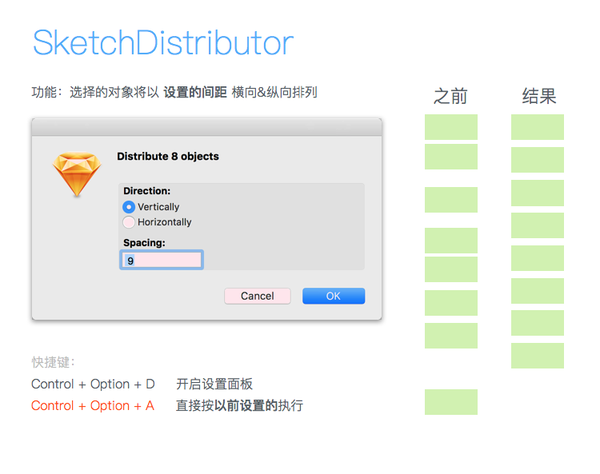
Task: Click the Distribute 8 objects heading
Action: coord(168,156)
